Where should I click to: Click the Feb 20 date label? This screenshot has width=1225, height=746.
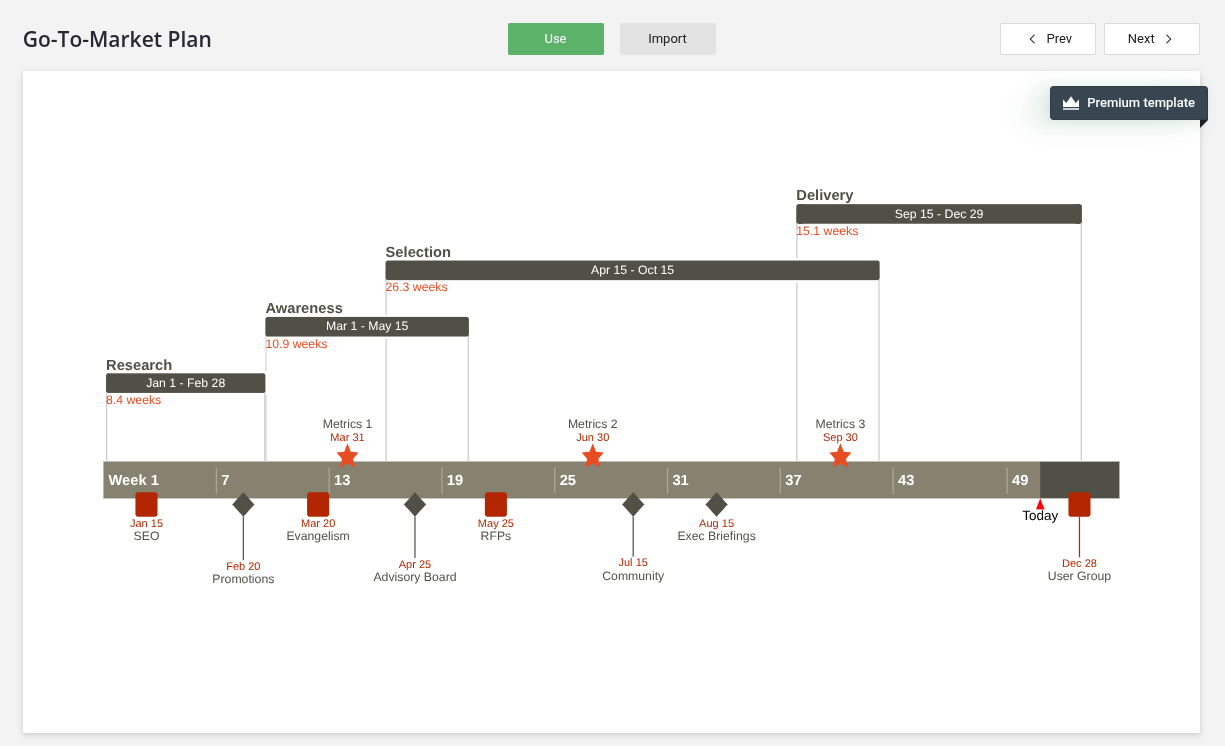243,566
